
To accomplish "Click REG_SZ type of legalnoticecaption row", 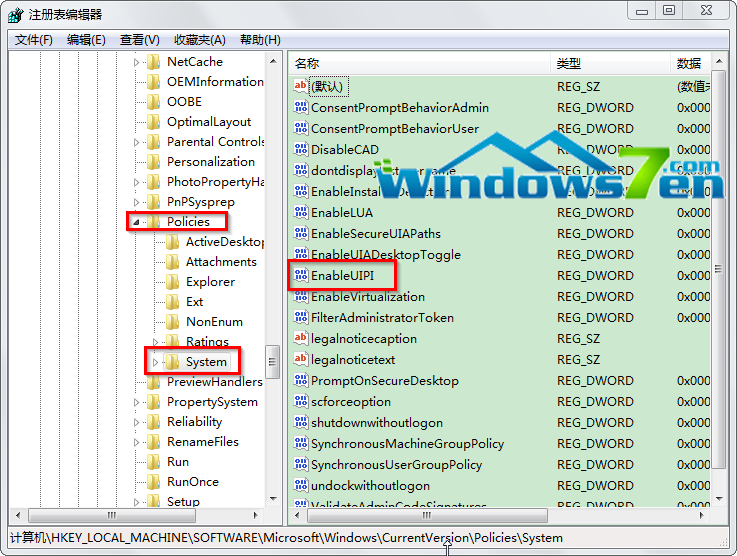I will click(579, 338).
